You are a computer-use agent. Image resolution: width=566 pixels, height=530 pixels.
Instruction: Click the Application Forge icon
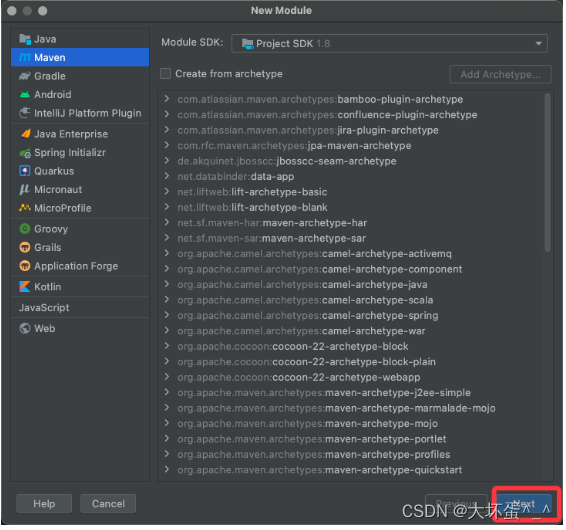point(25,266)
